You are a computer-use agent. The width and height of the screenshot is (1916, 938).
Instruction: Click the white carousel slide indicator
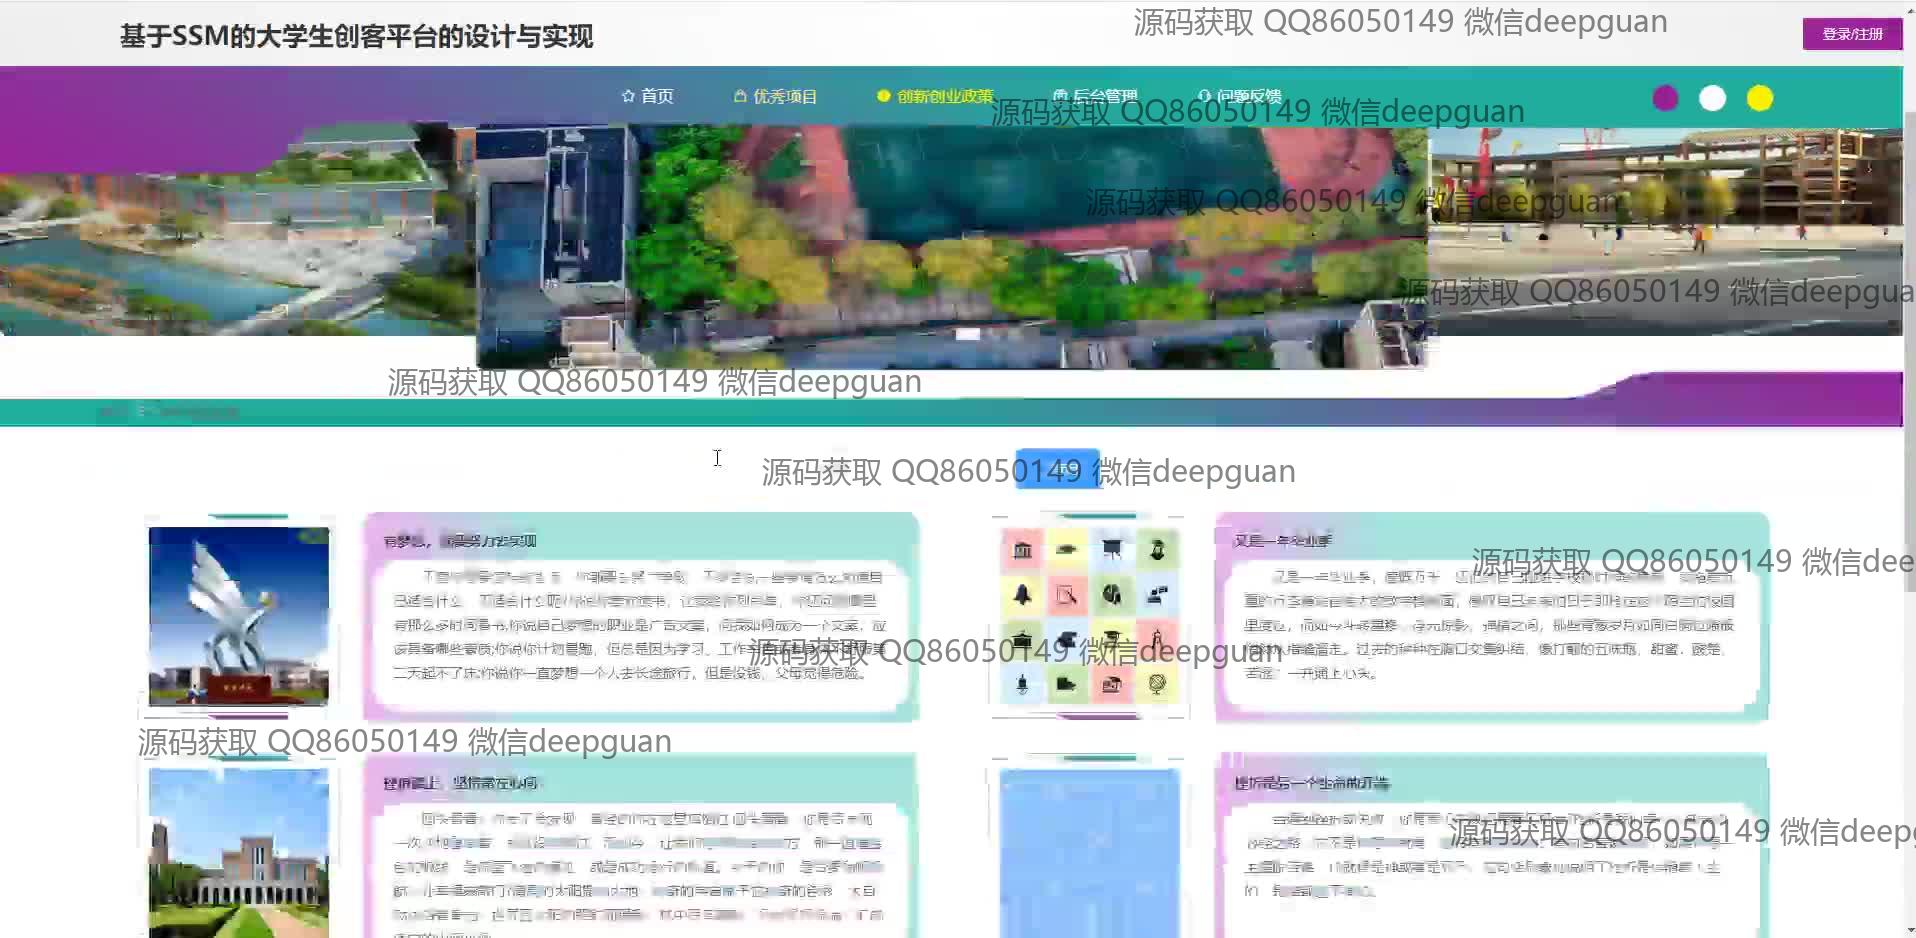point(967,334)
